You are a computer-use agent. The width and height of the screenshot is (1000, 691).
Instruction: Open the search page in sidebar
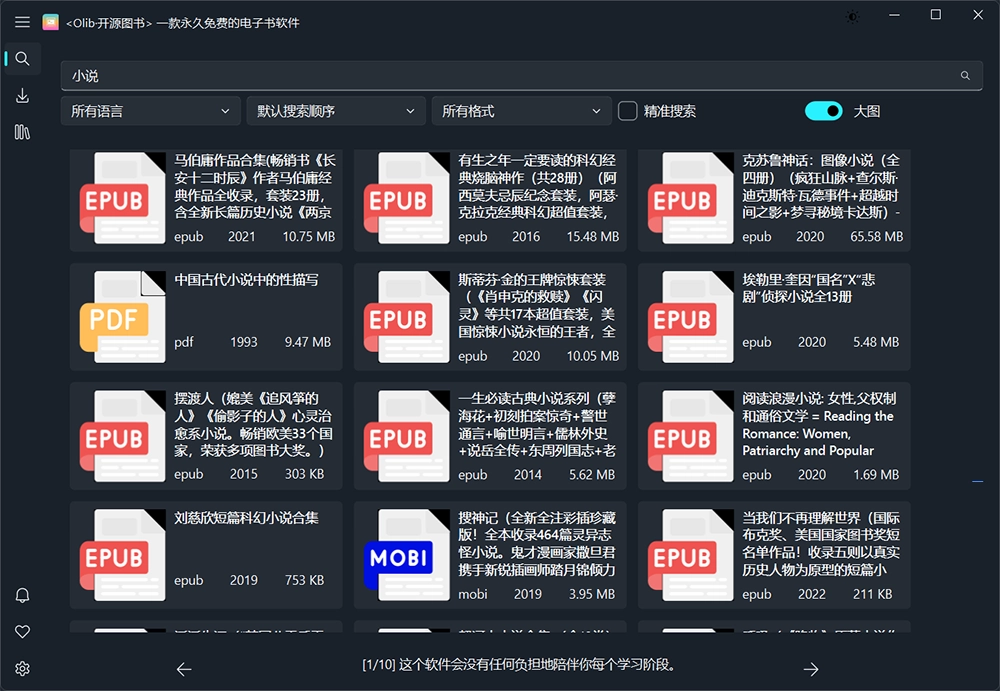point(22,59)
